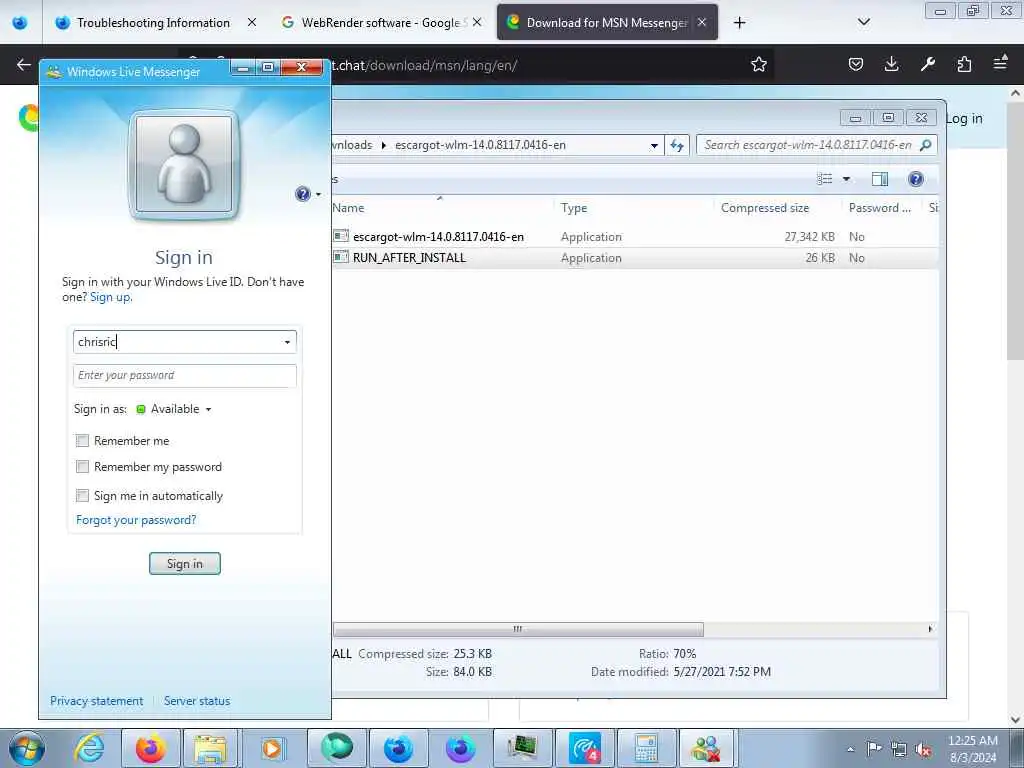Open Windows Explorer folder icon on the taskbar
The width and height of the screenshot is (1024, 768).
pyautogui.click(x=210, y=748)
